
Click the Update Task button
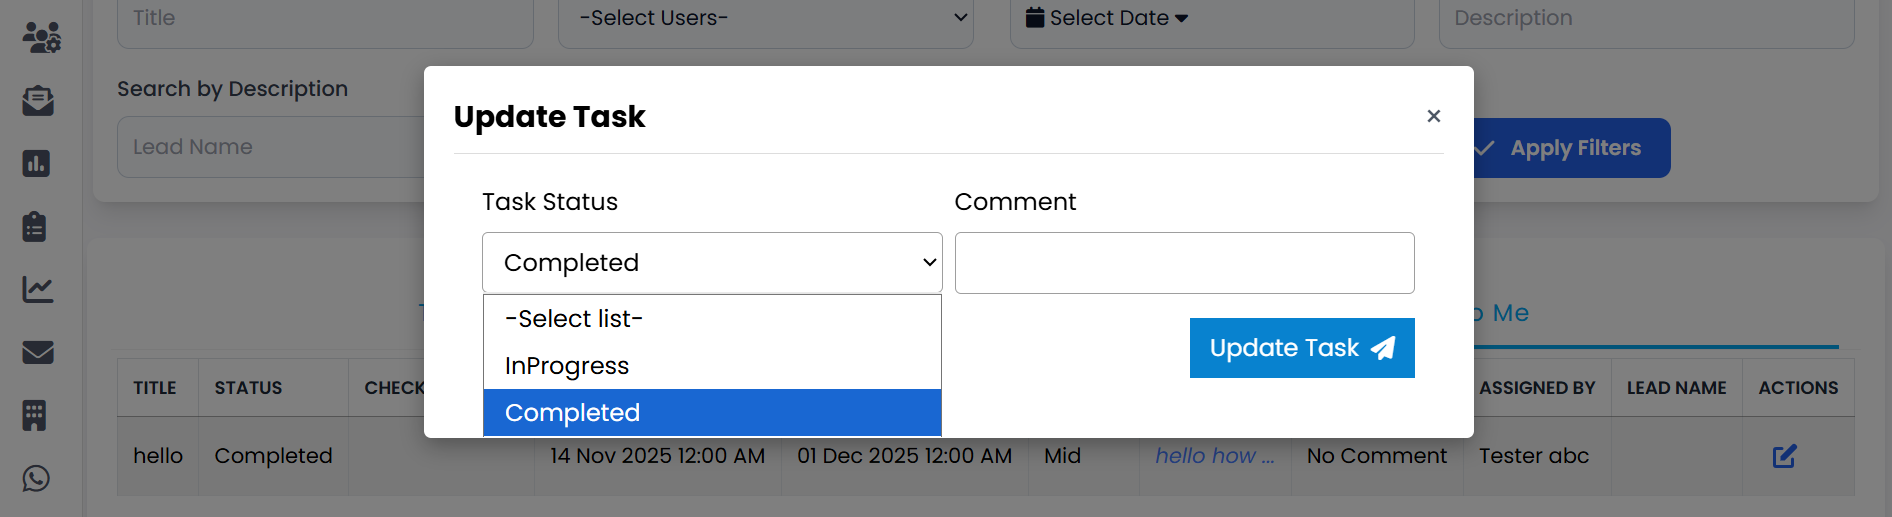pyautogui.click(x=1301, y=348)
